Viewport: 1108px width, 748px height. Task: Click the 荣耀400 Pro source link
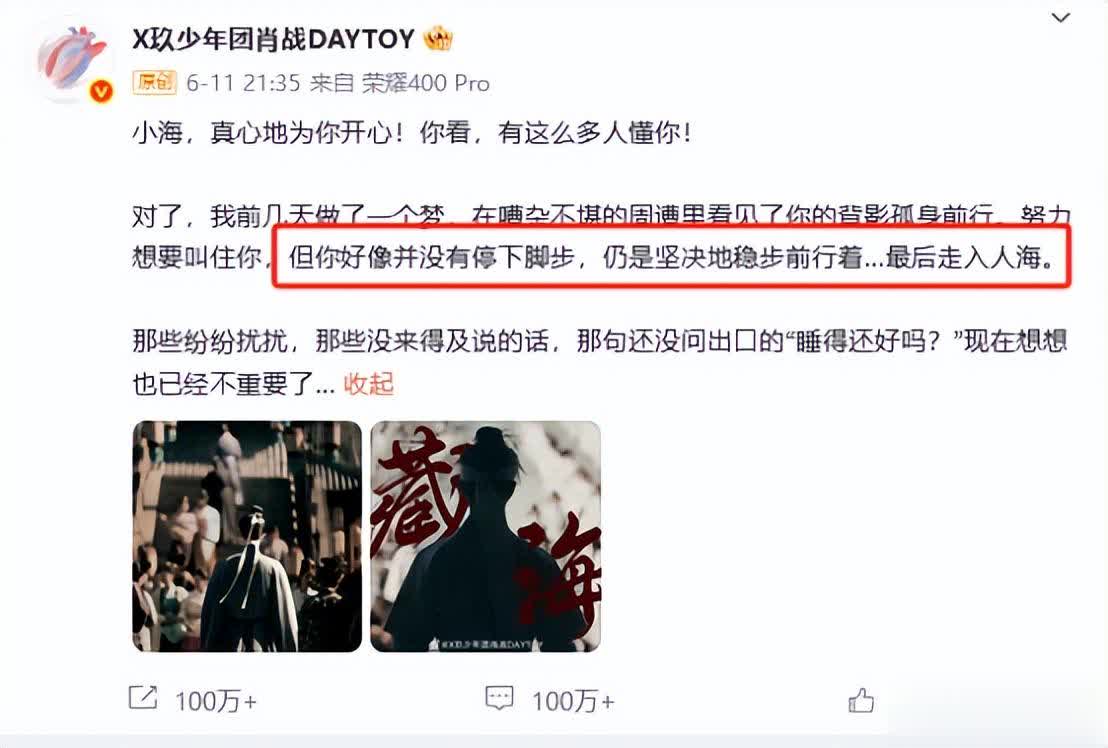425,83
